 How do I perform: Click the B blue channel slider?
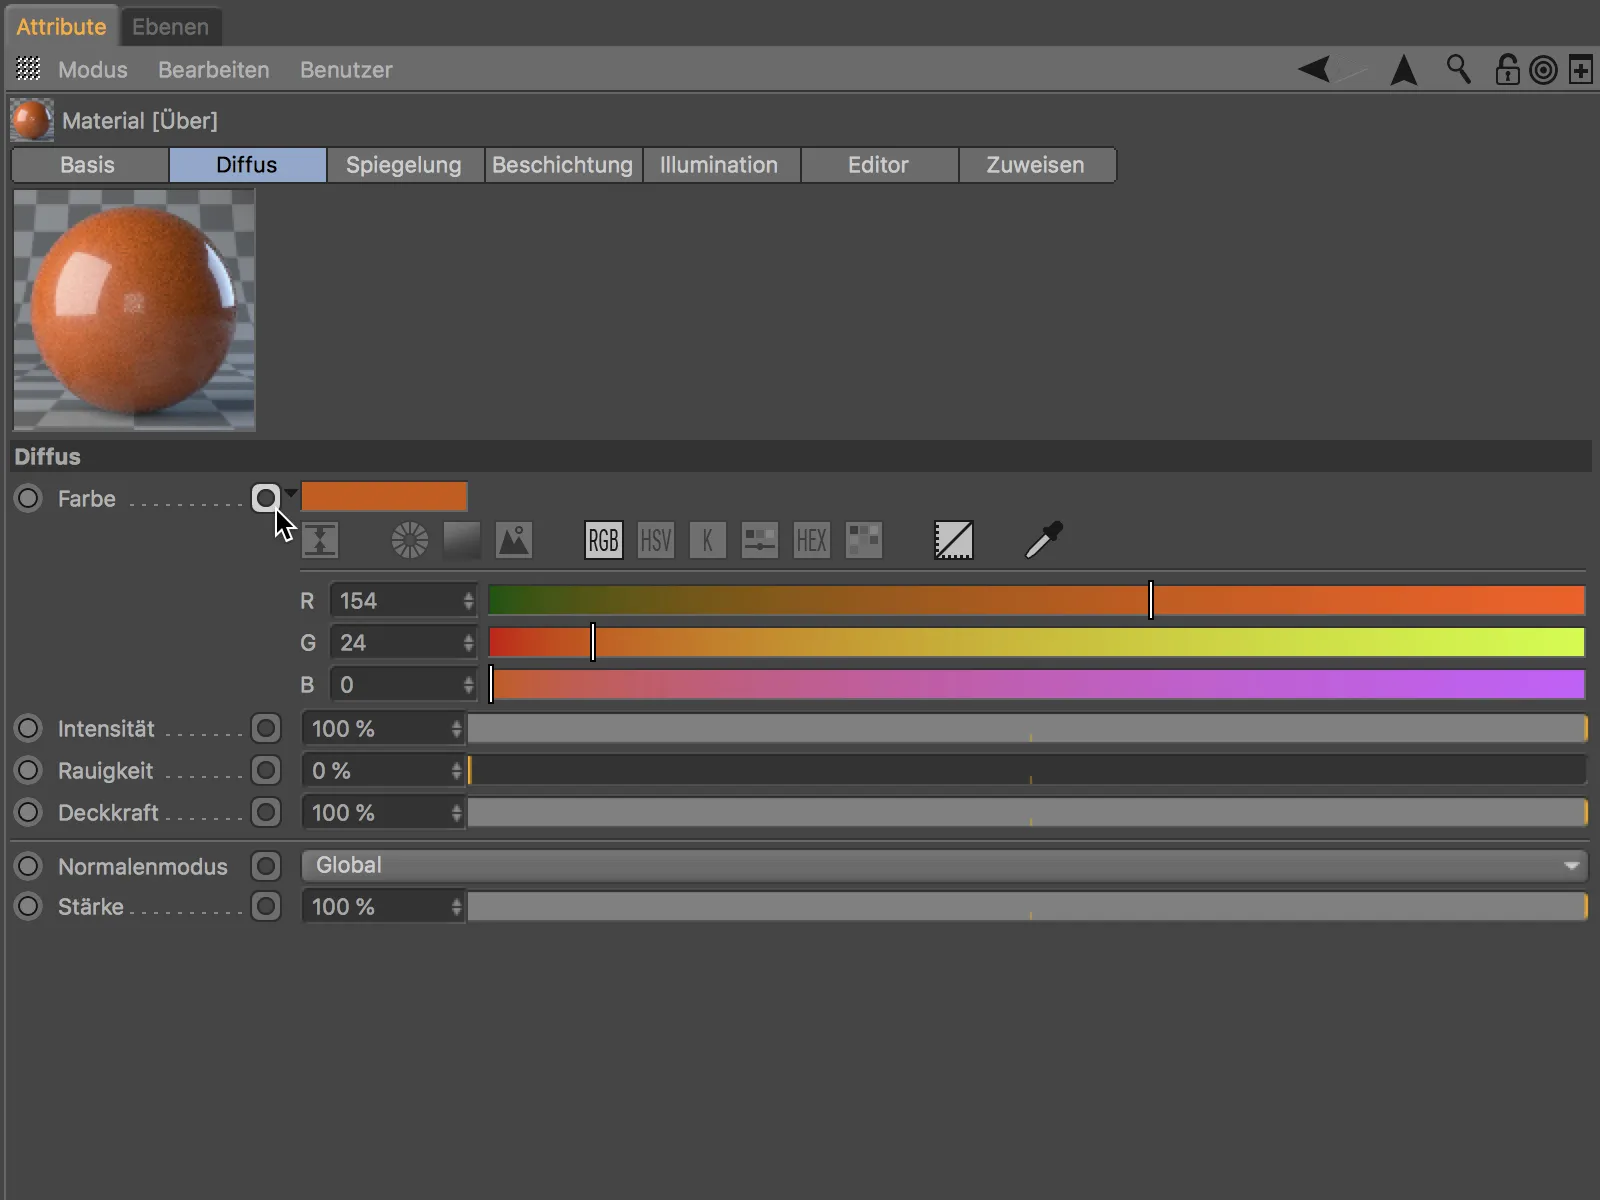(1036, 684)
